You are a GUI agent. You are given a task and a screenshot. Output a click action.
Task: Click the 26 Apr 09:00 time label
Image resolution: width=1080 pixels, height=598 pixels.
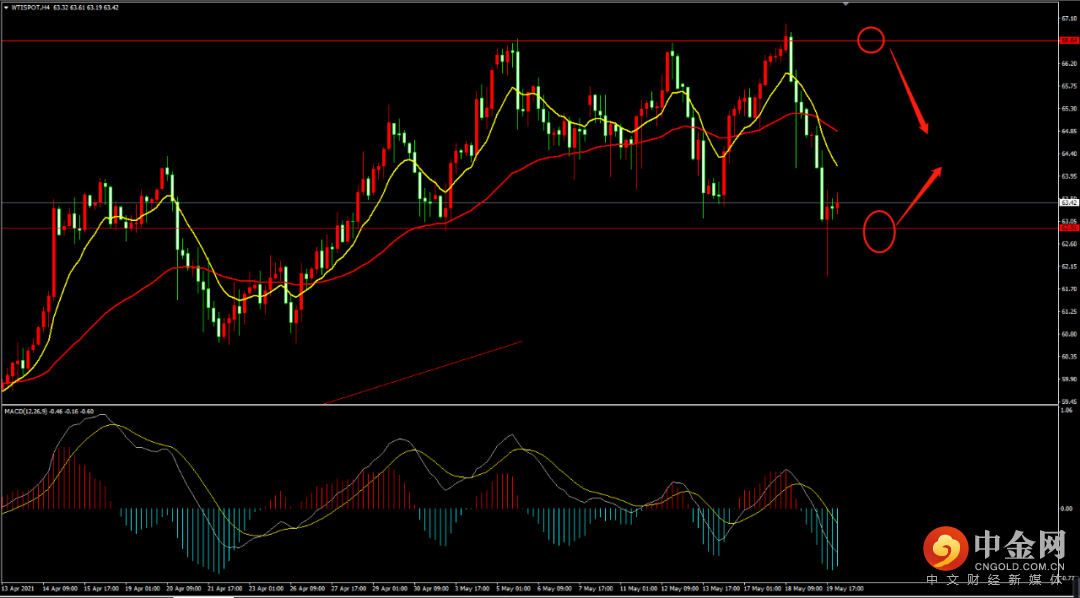click(307, 589)
